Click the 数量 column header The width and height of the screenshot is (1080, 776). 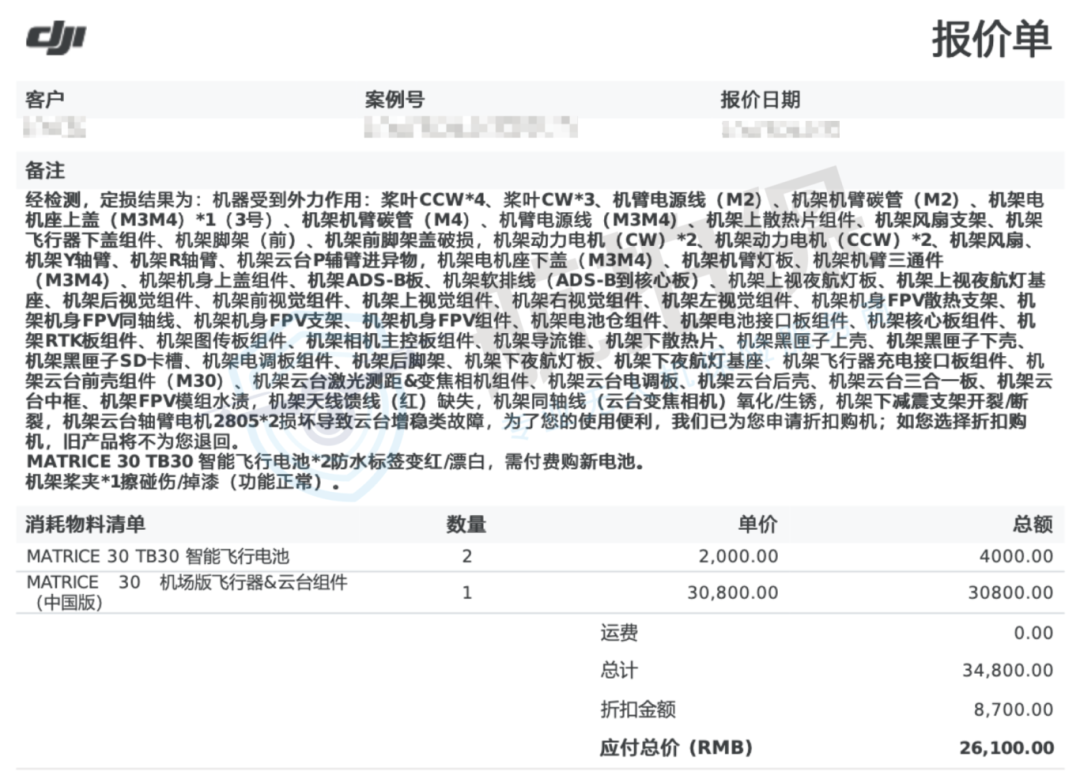466,524
